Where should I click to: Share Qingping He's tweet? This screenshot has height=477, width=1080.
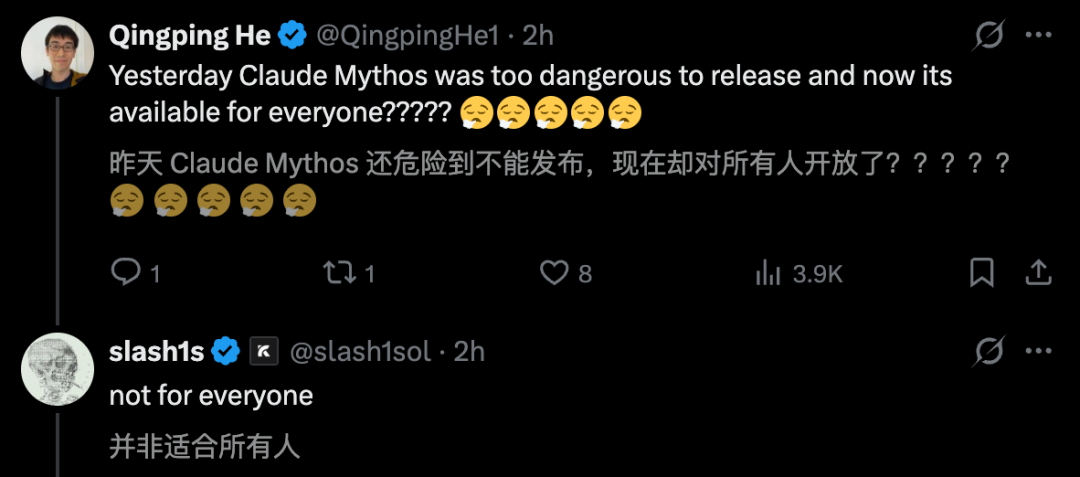[1038, 272]
